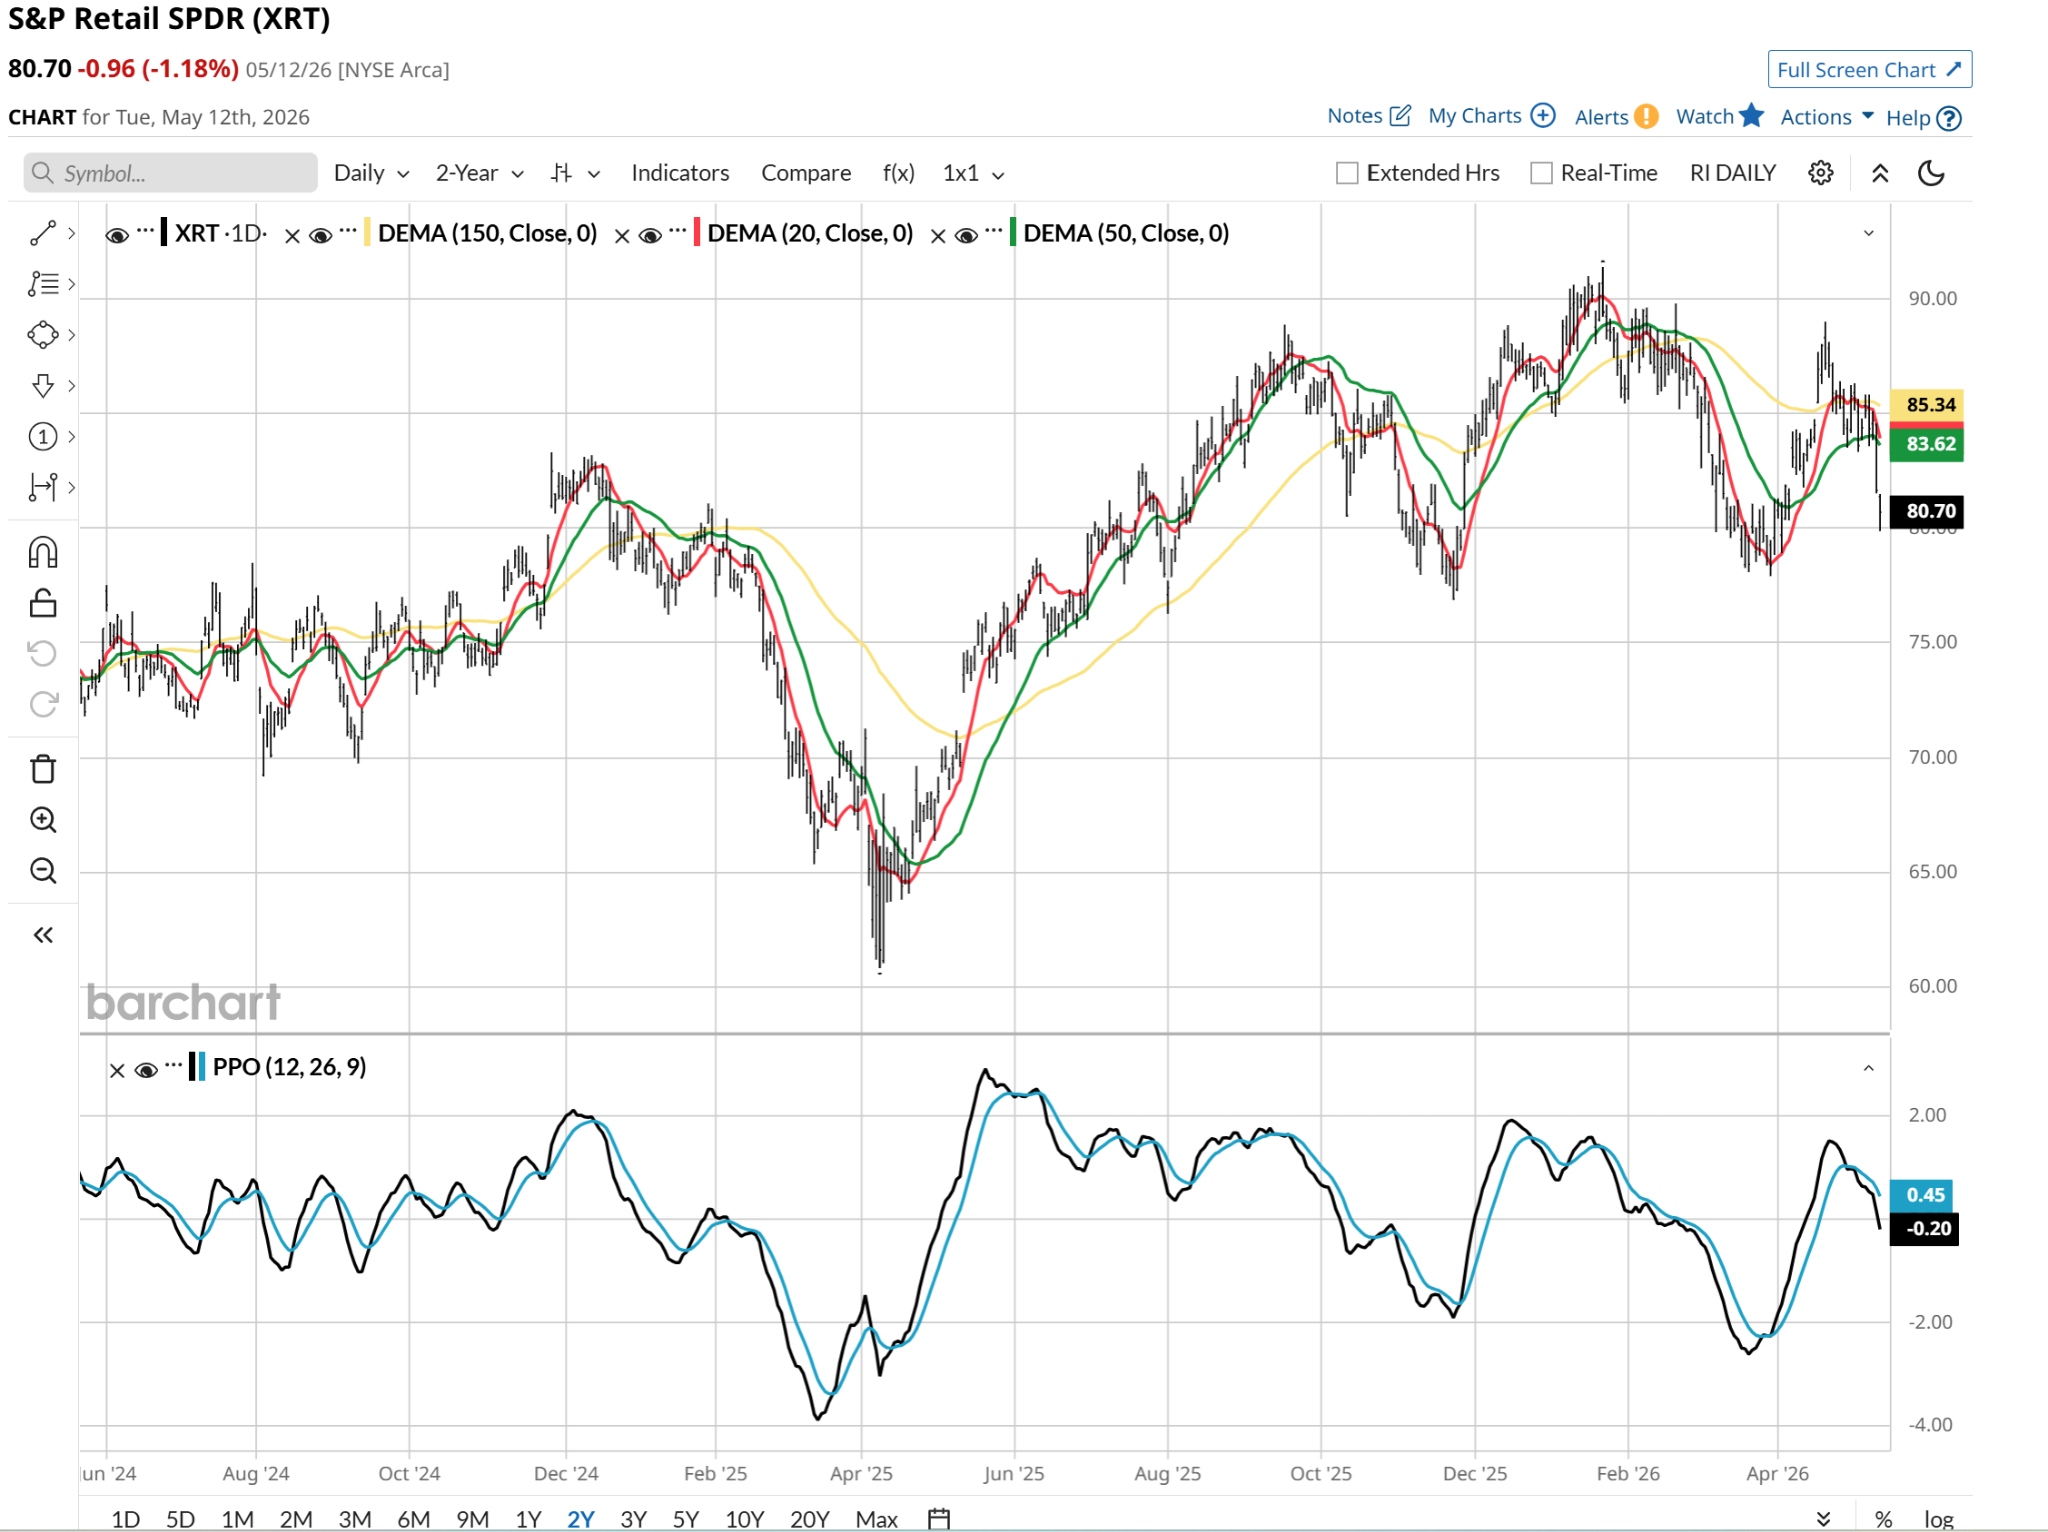Enable the Extended Hrs checkbox
Viewport: 2048px width, 1532px height.
tap(1347, 173)
